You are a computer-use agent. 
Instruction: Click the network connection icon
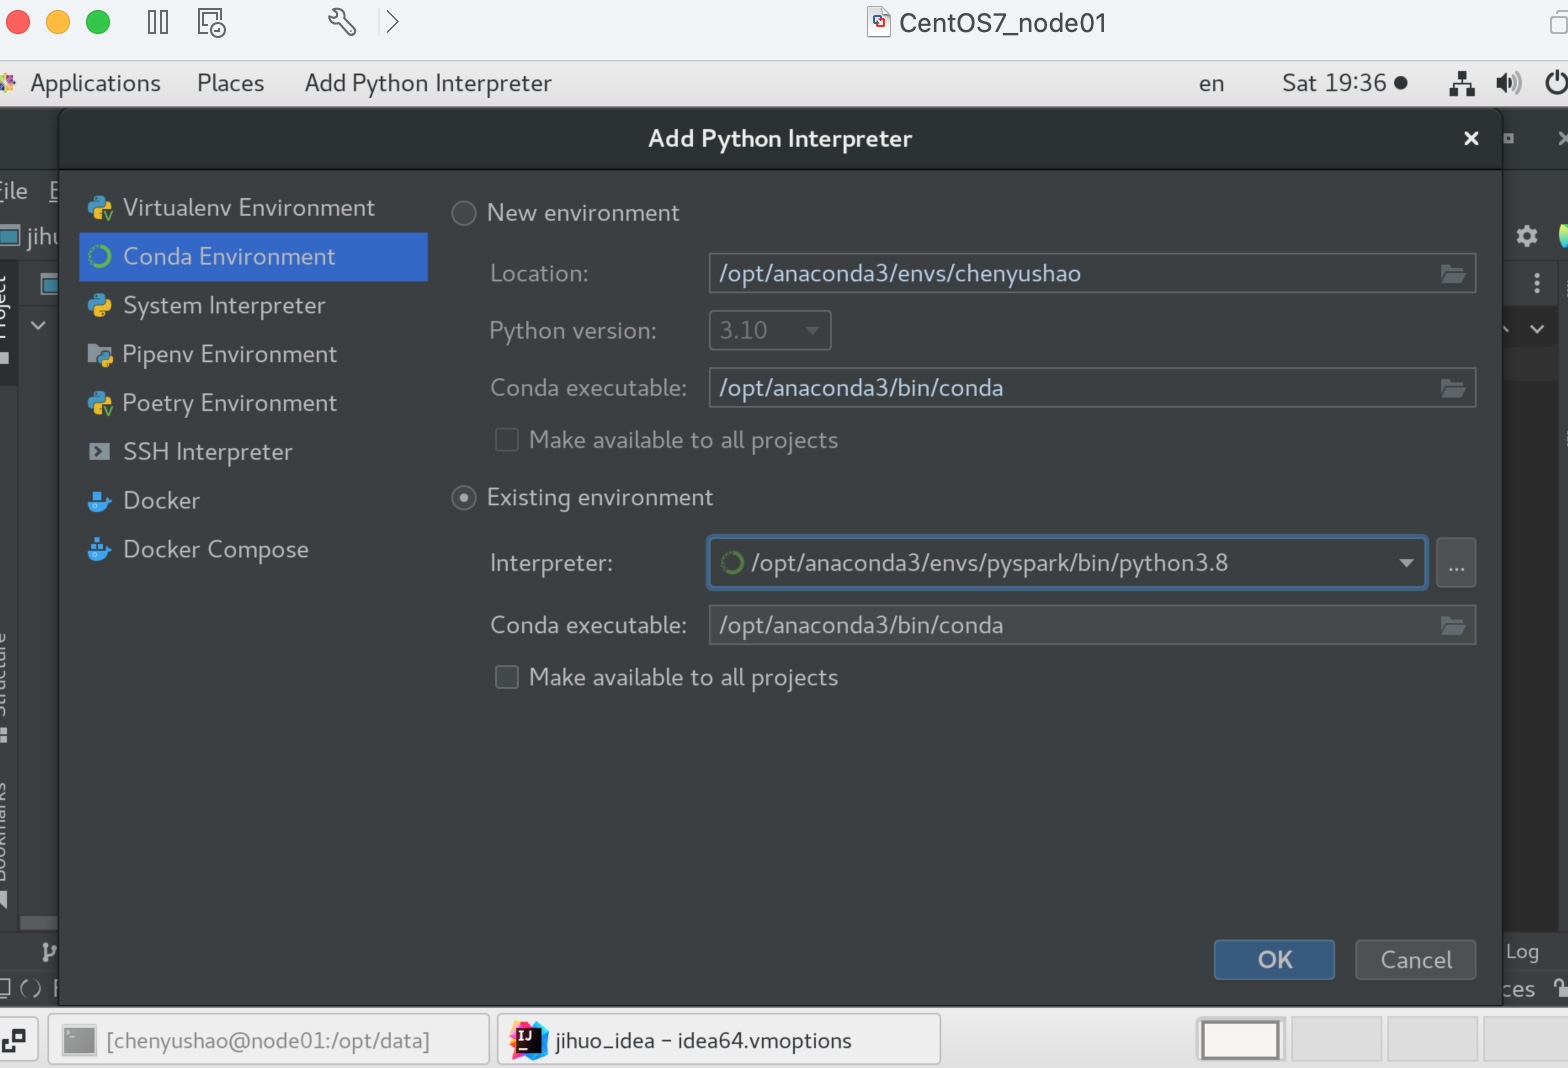(x=1462, y=84)
